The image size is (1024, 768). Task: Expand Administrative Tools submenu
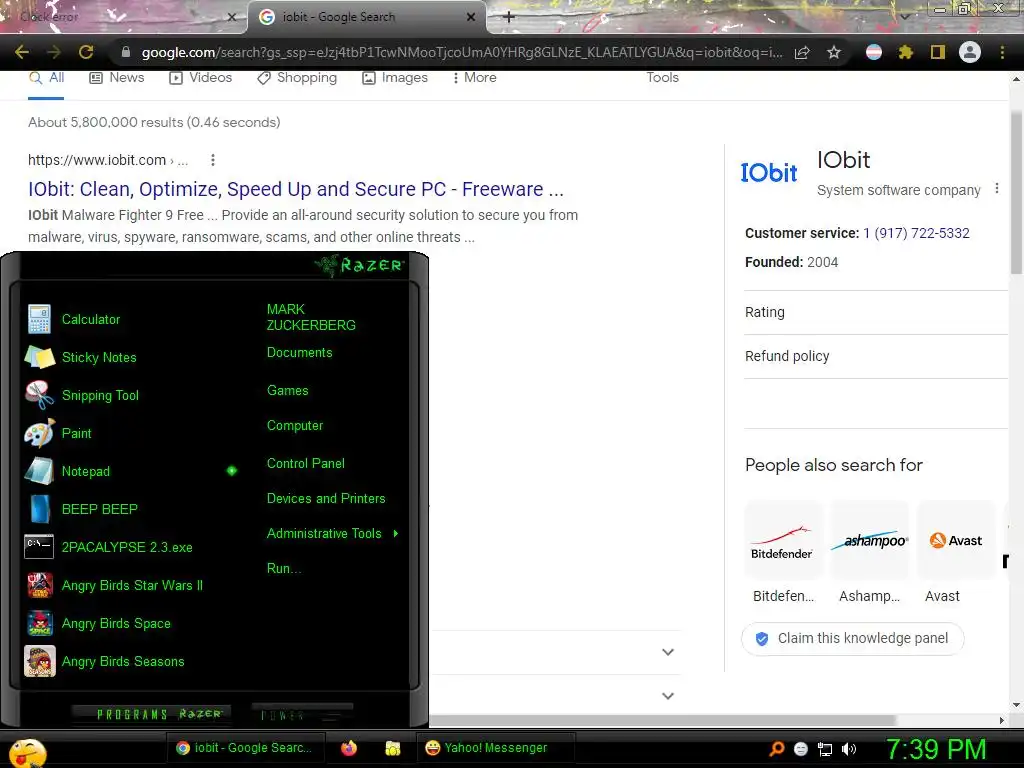(332, 534)
